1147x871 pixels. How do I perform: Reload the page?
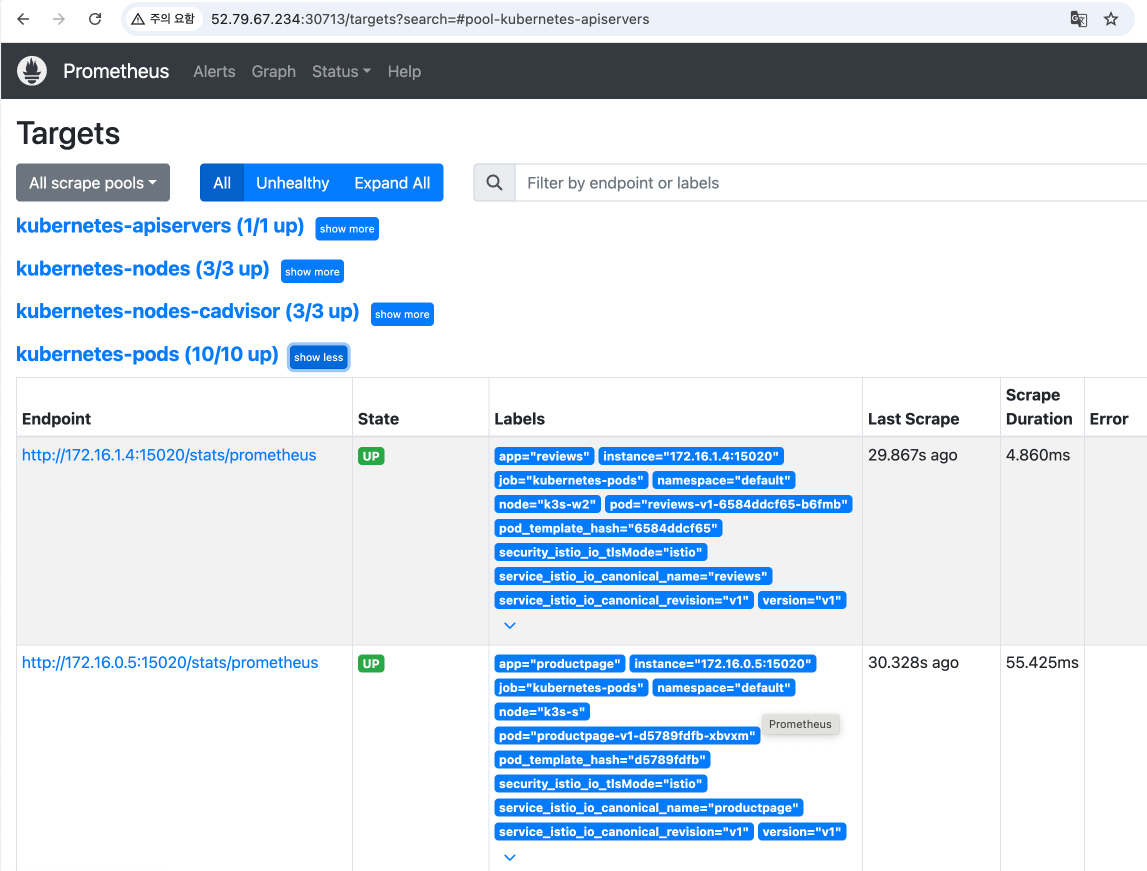[95, 19]
